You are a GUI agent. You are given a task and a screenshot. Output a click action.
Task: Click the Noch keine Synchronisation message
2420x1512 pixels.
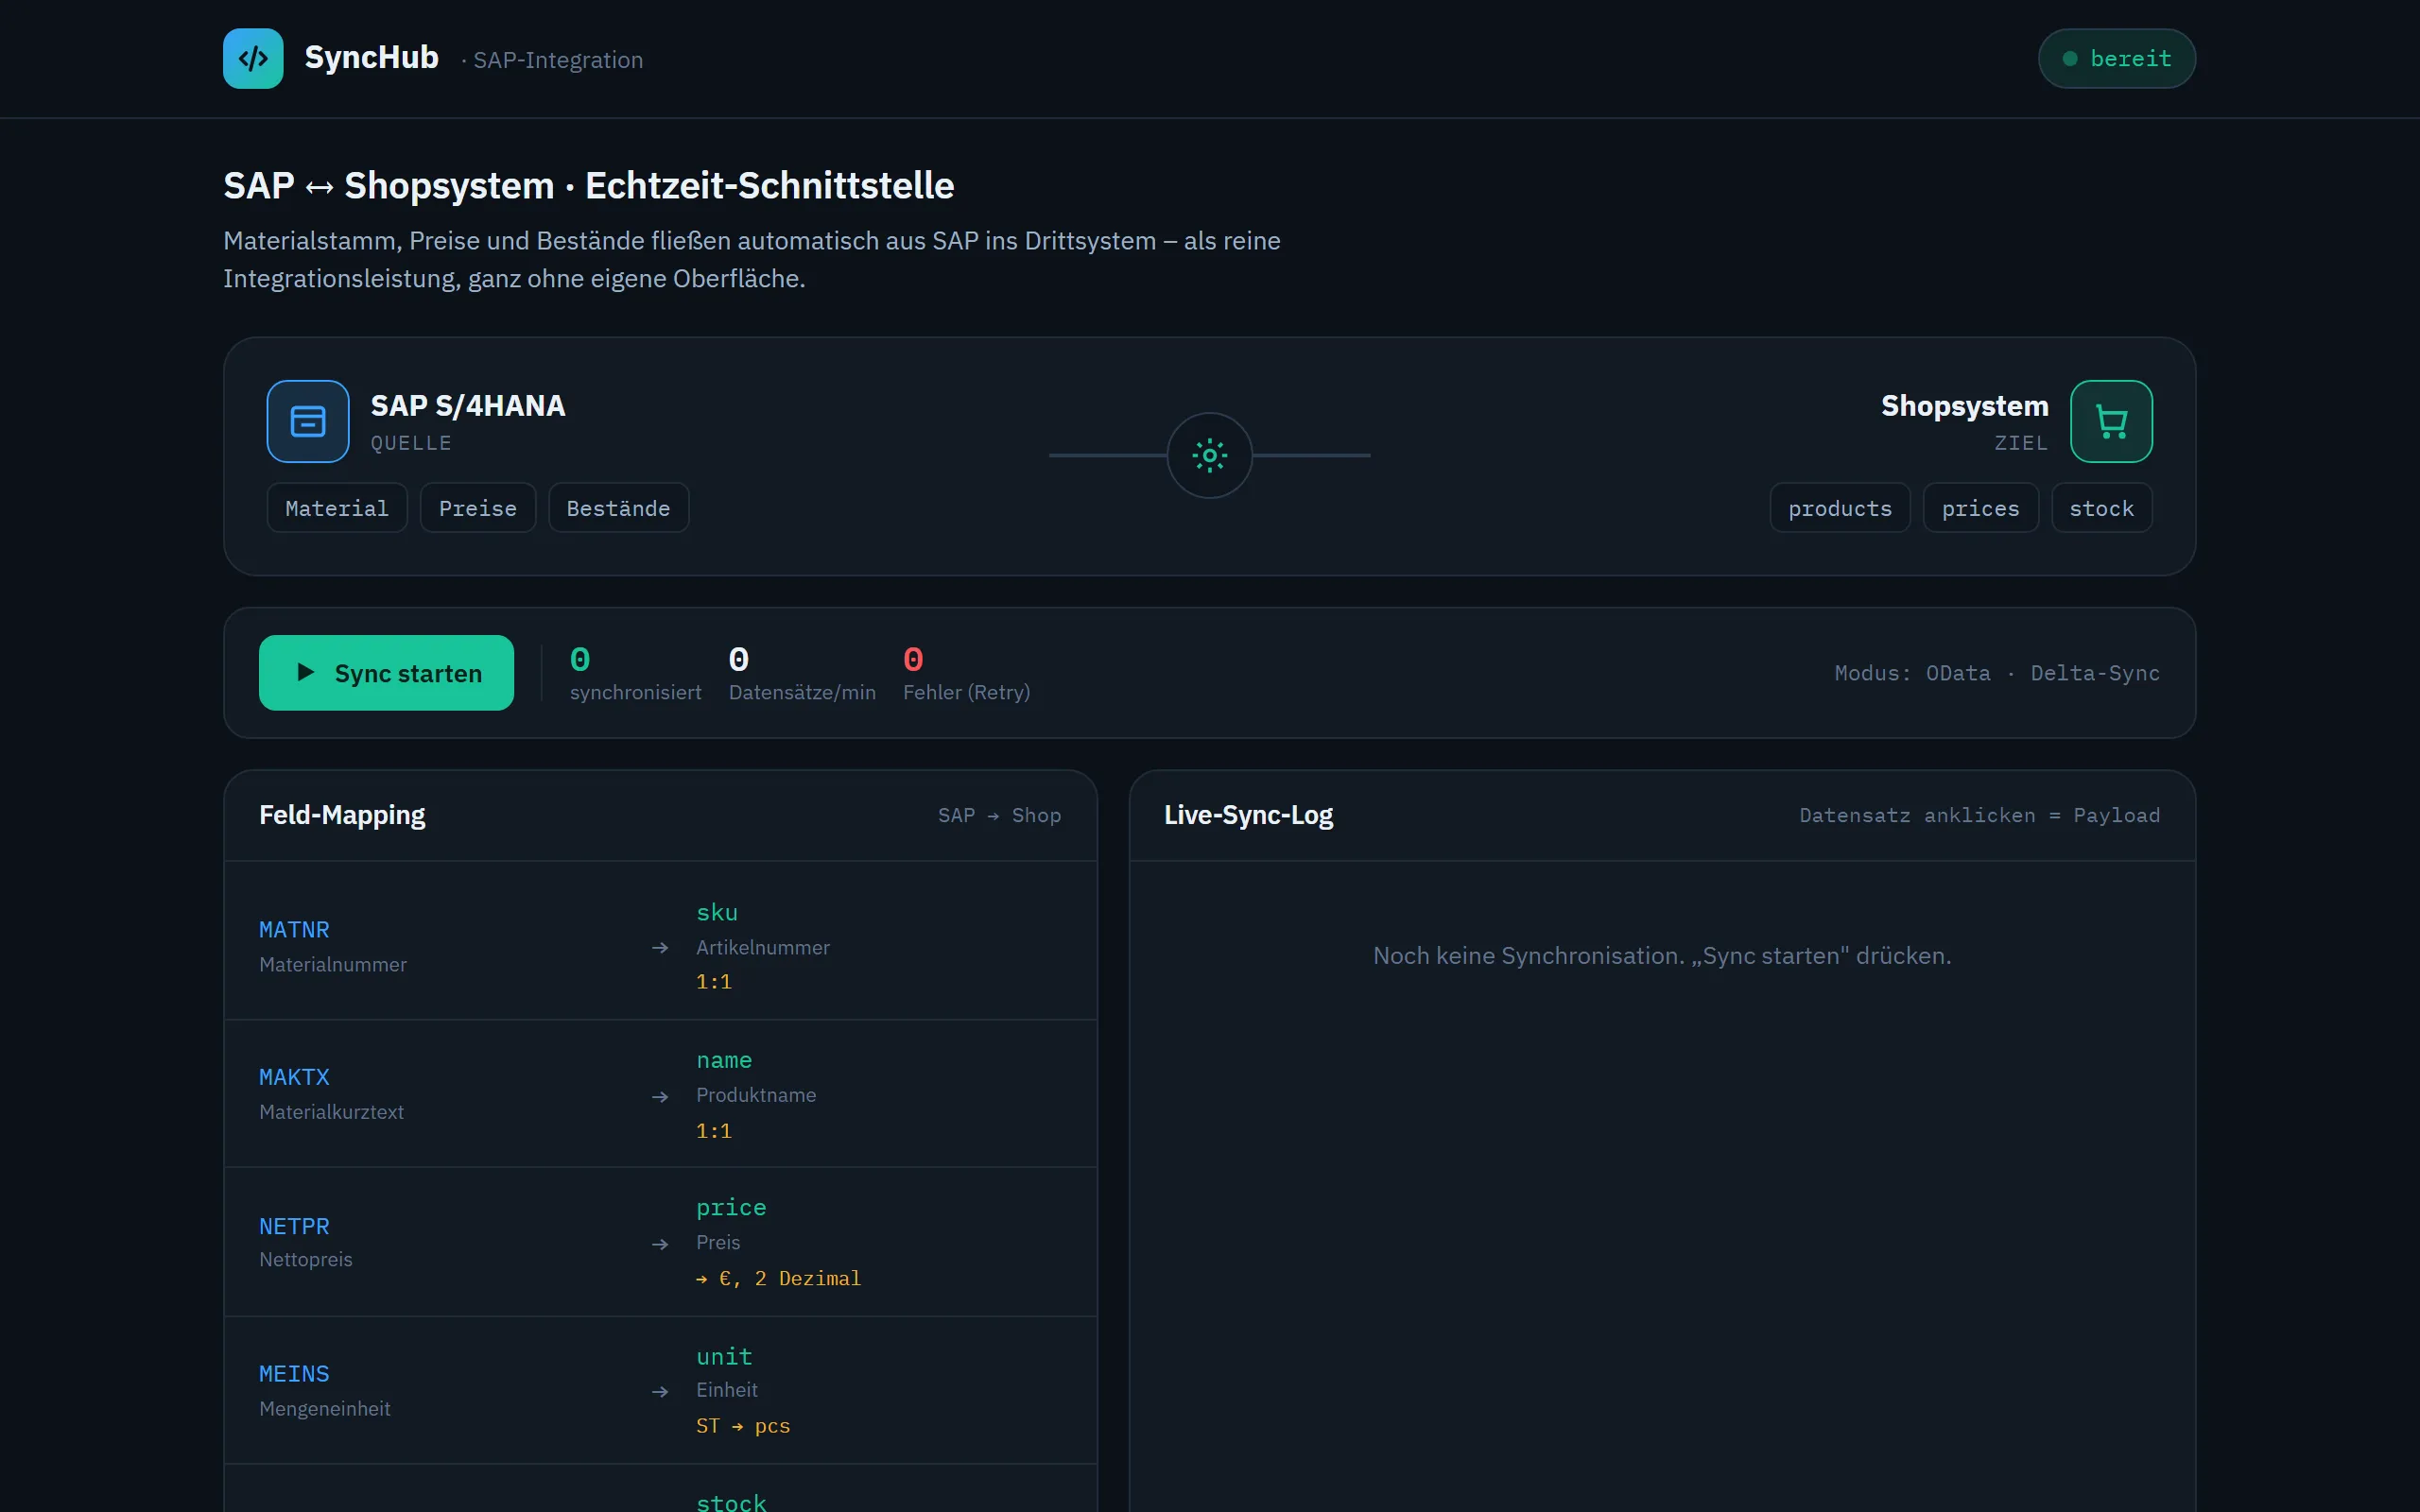pyautogui.click(x=1662, y=956)
